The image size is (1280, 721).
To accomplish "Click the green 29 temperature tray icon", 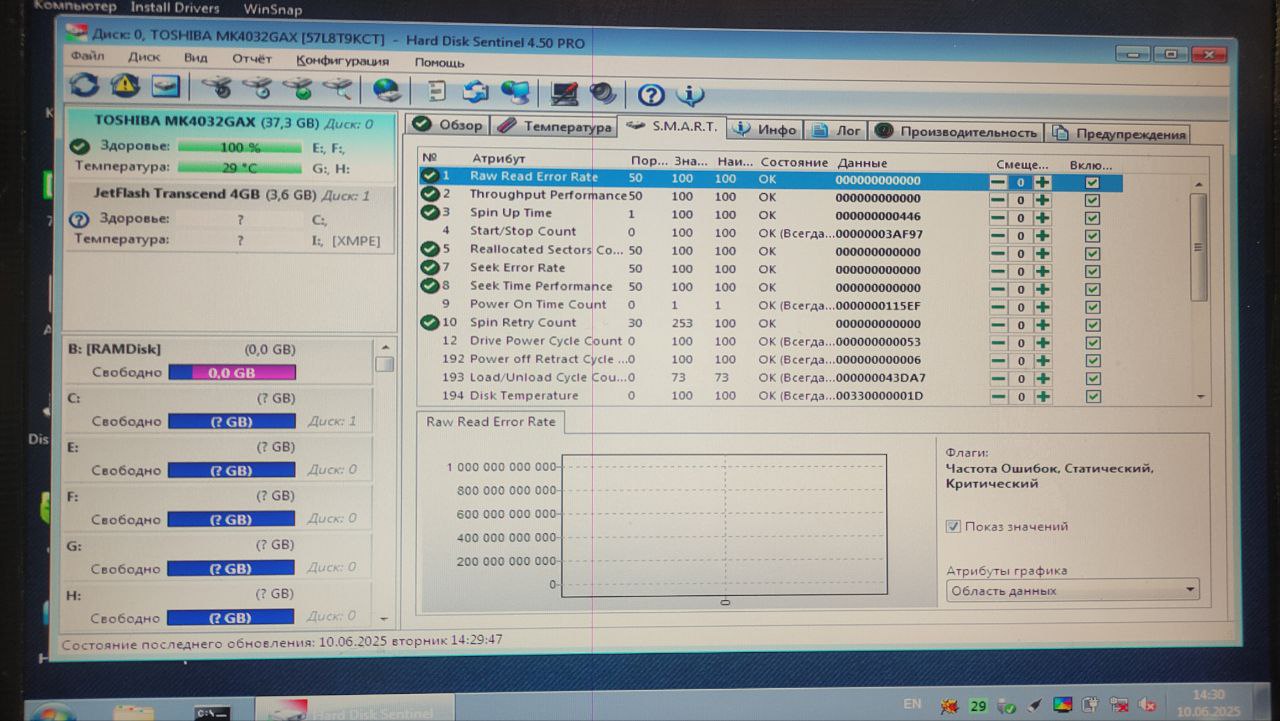I will (978, 706).
